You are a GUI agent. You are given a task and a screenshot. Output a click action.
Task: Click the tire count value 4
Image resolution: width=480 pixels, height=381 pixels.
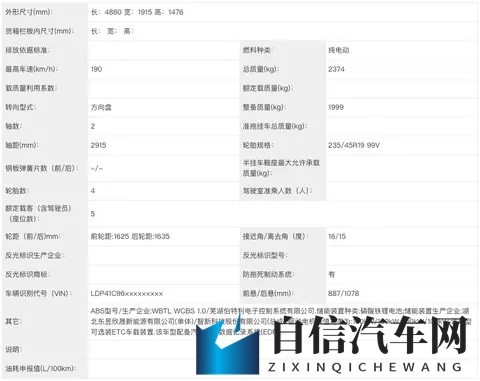pyautogui.click(x=93, y=191)
